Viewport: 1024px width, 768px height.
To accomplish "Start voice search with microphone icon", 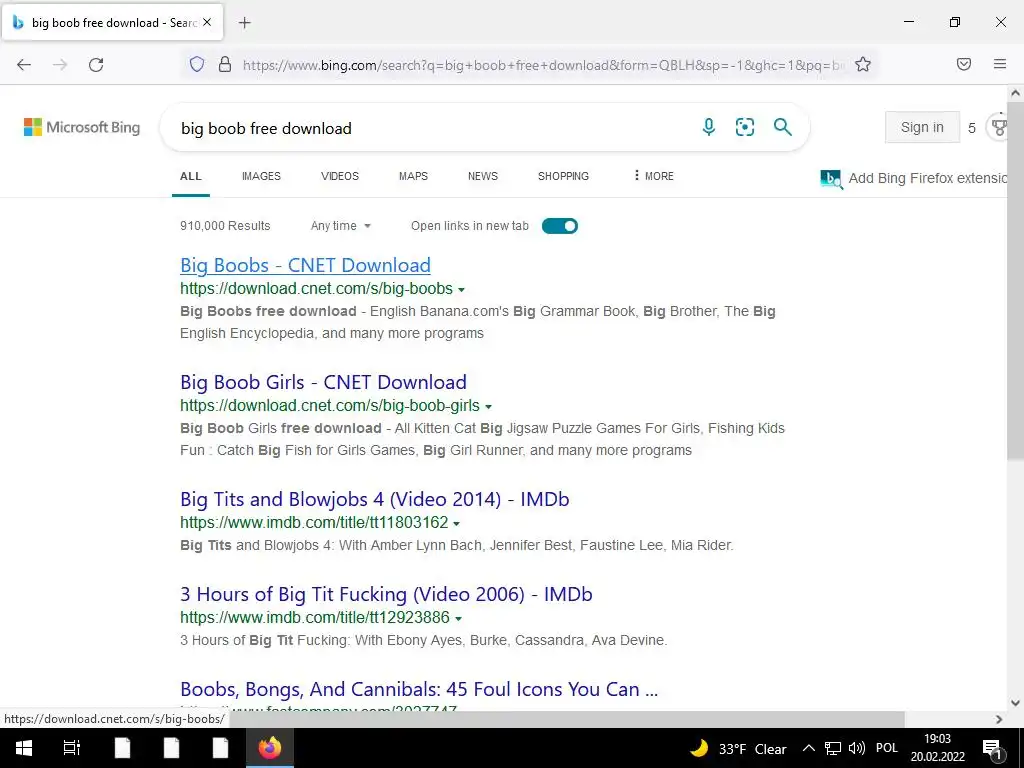I will [709, 127].
